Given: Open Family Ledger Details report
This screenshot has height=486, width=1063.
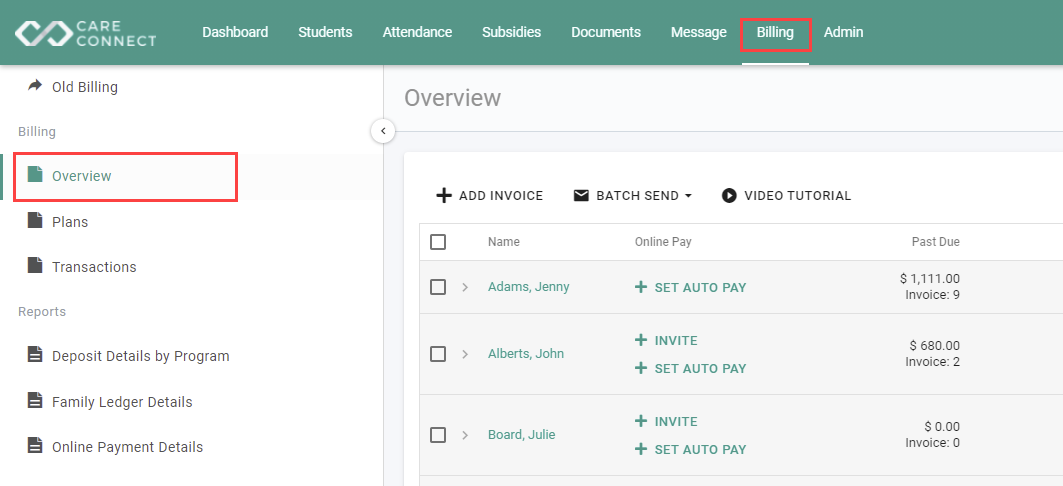Looking at the screenshot, I should click(x=122, y=402).
